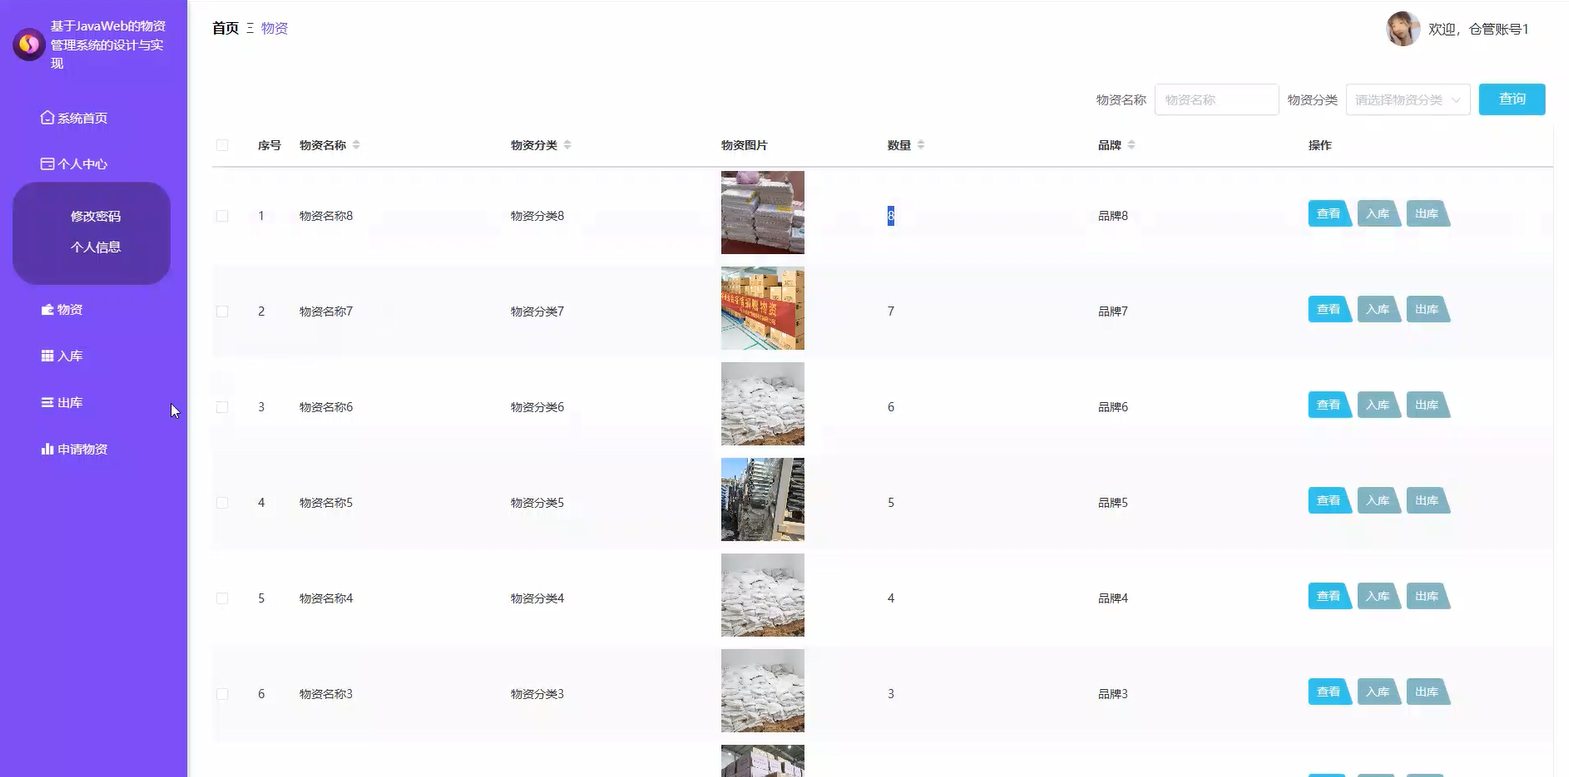This screenshot has width=1569, height=777.
Task: Toggle the select-all header checkbox
Action: tap(222, 145)
